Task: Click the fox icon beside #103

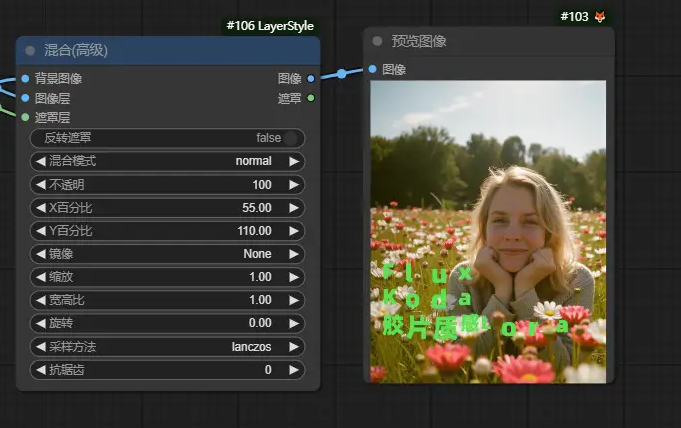Action: point(600,17)
